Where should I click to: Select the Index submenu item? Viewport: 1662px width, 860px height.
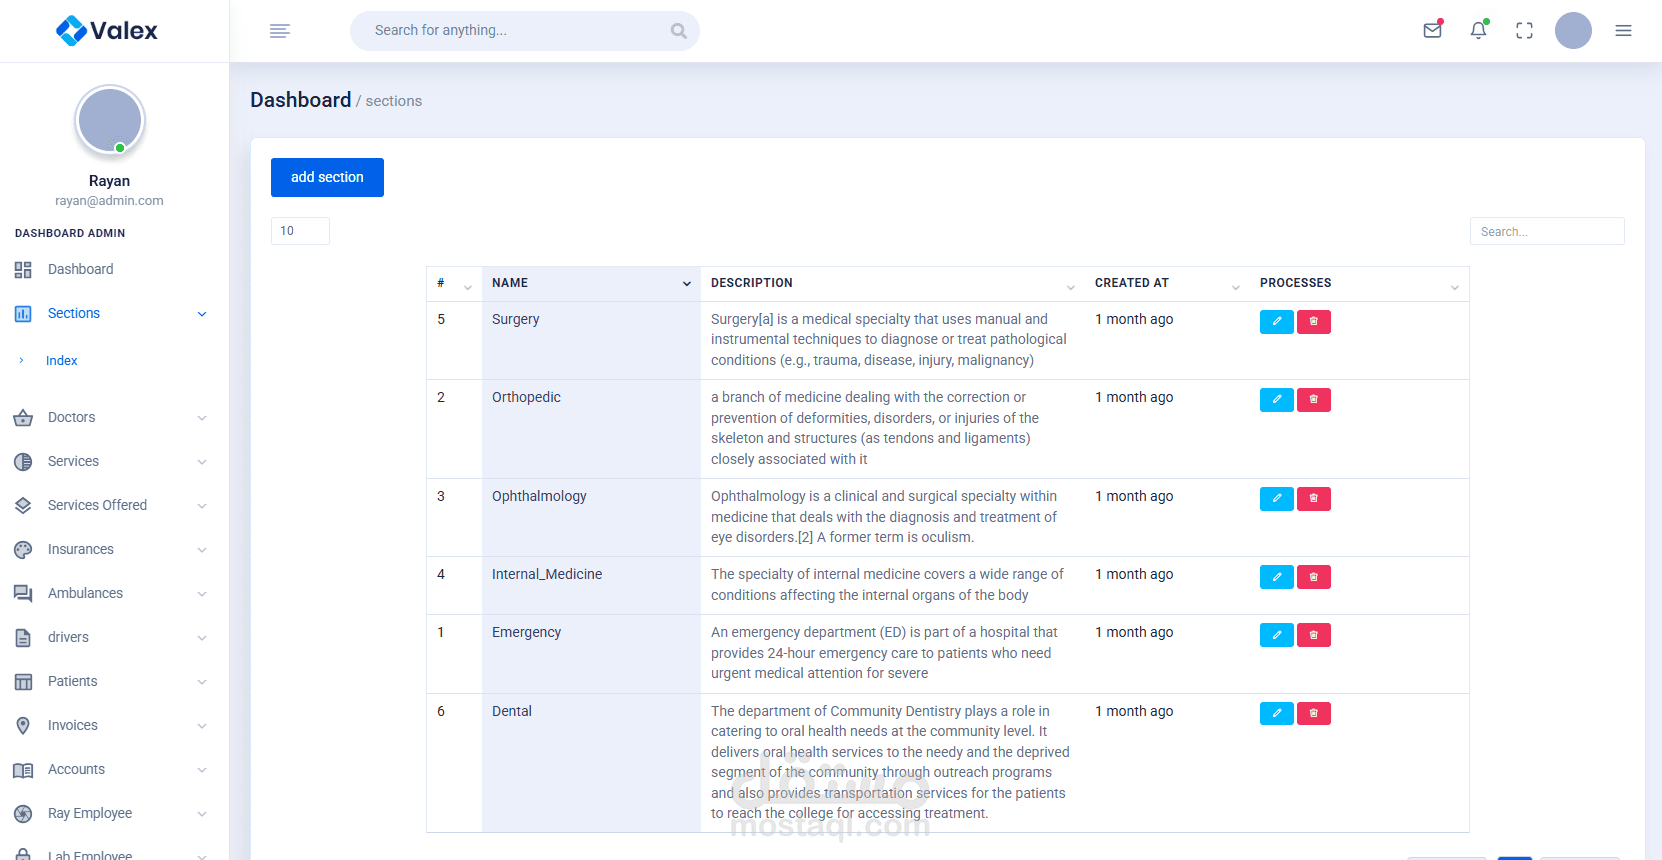(x=61, y=361)
